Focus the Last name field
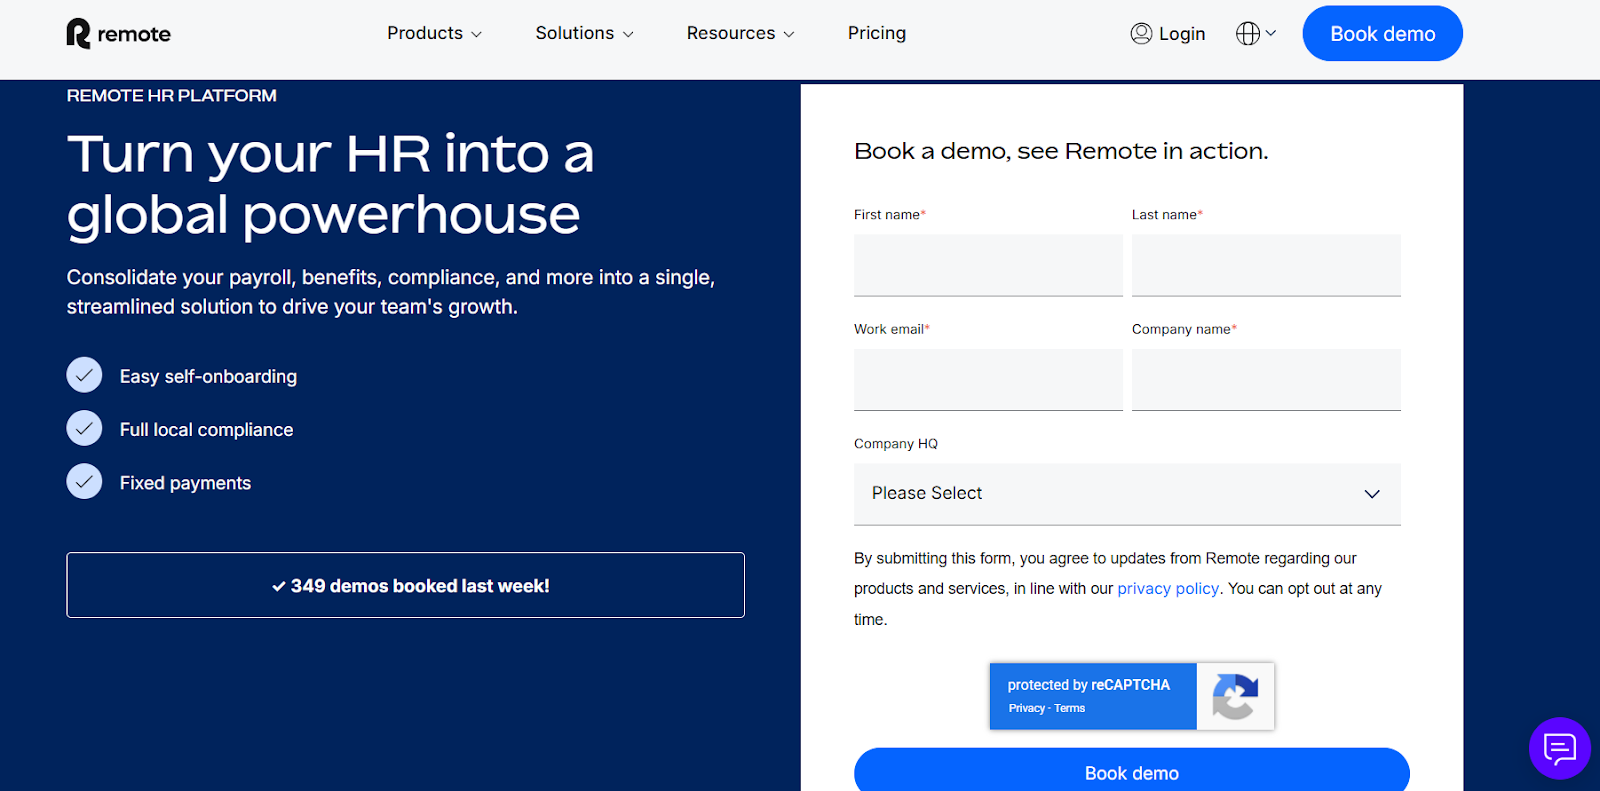1600x791 pixels. tap(1266, 265)
